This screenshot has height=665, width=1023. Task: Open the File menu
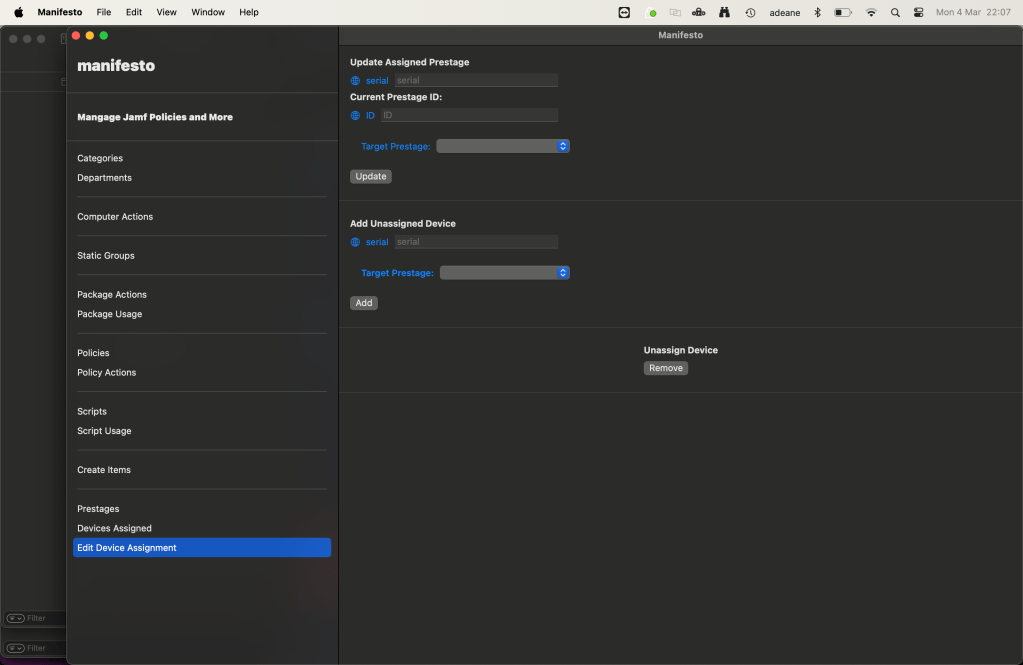104,12
